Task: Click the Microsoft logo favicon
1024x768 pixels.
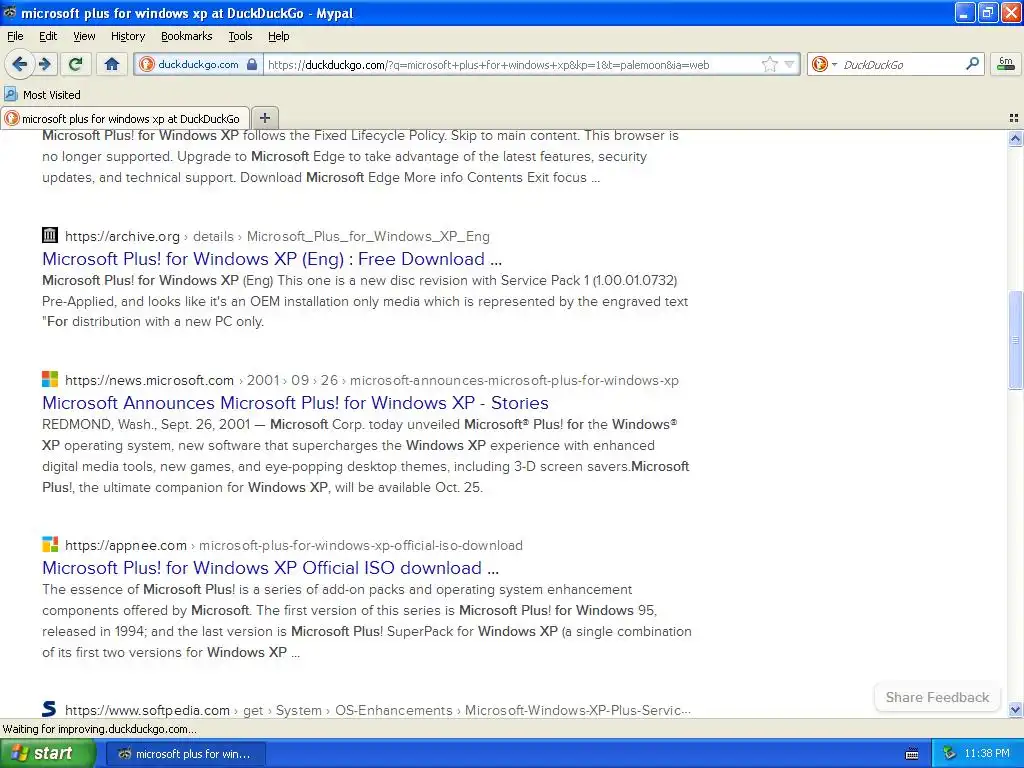Action: point(50,379)
